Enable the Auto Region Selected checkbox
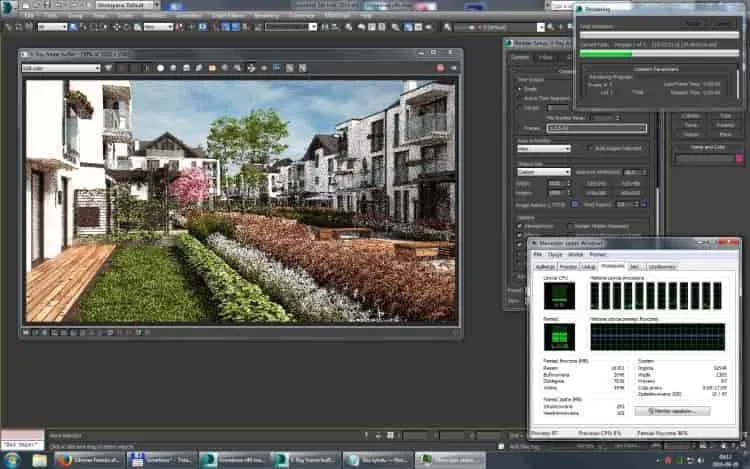This screenshot has width=750, height=469. (589, 148)
